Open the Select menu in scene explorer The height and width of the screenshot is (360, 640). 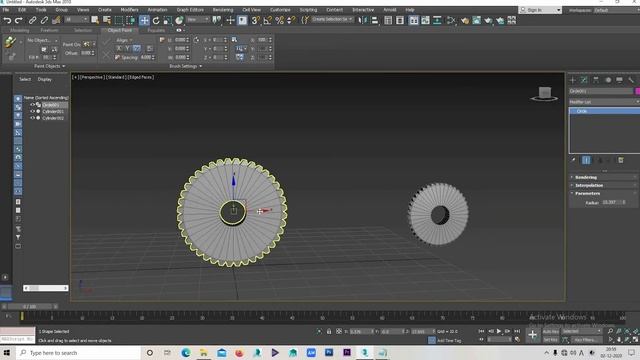(x=25, y=79)
